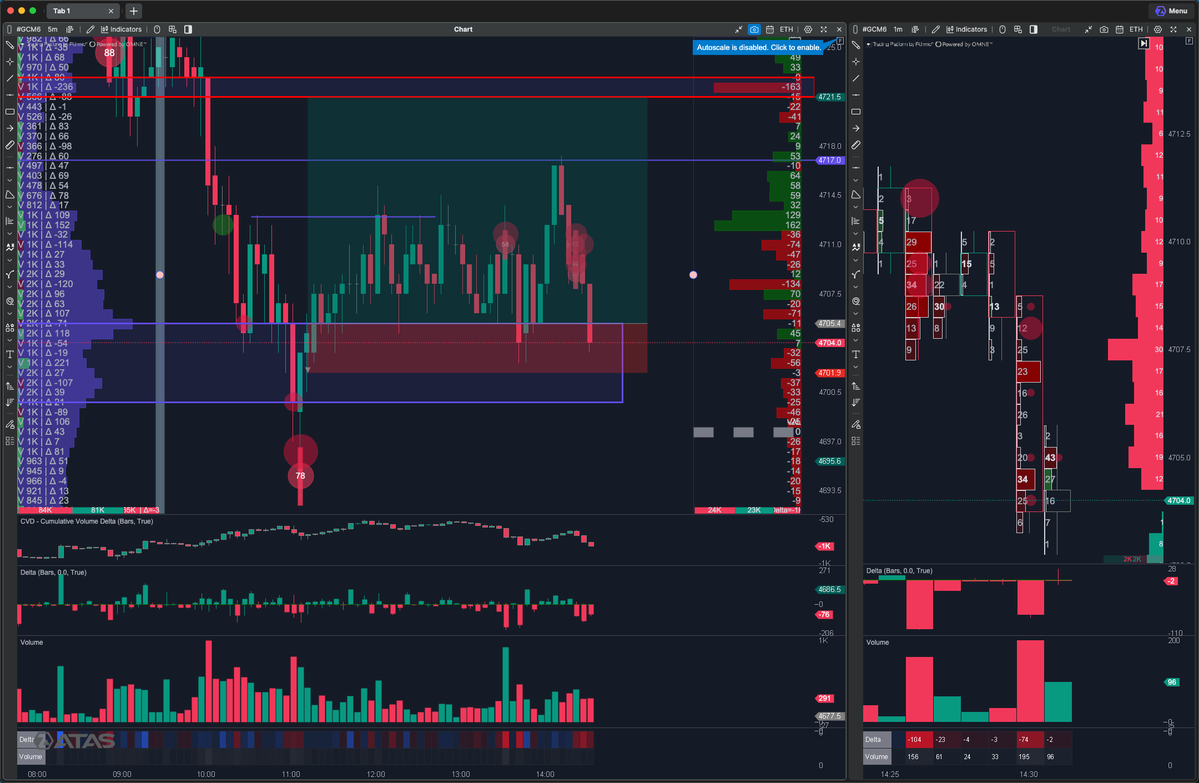
Task: Toggle the side panel icon in right chart header
Action: (1033, 29)
